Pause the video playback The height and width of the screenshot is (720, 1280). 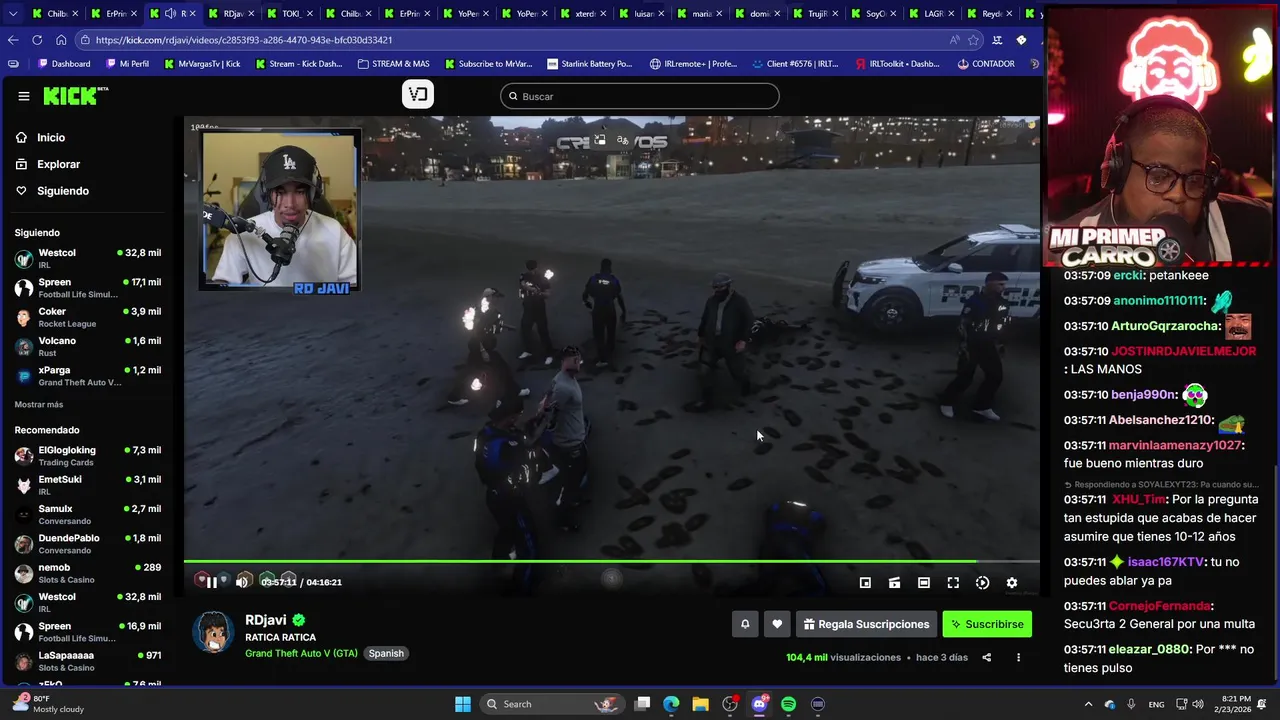pyautogui.click(x=212, y=582)
